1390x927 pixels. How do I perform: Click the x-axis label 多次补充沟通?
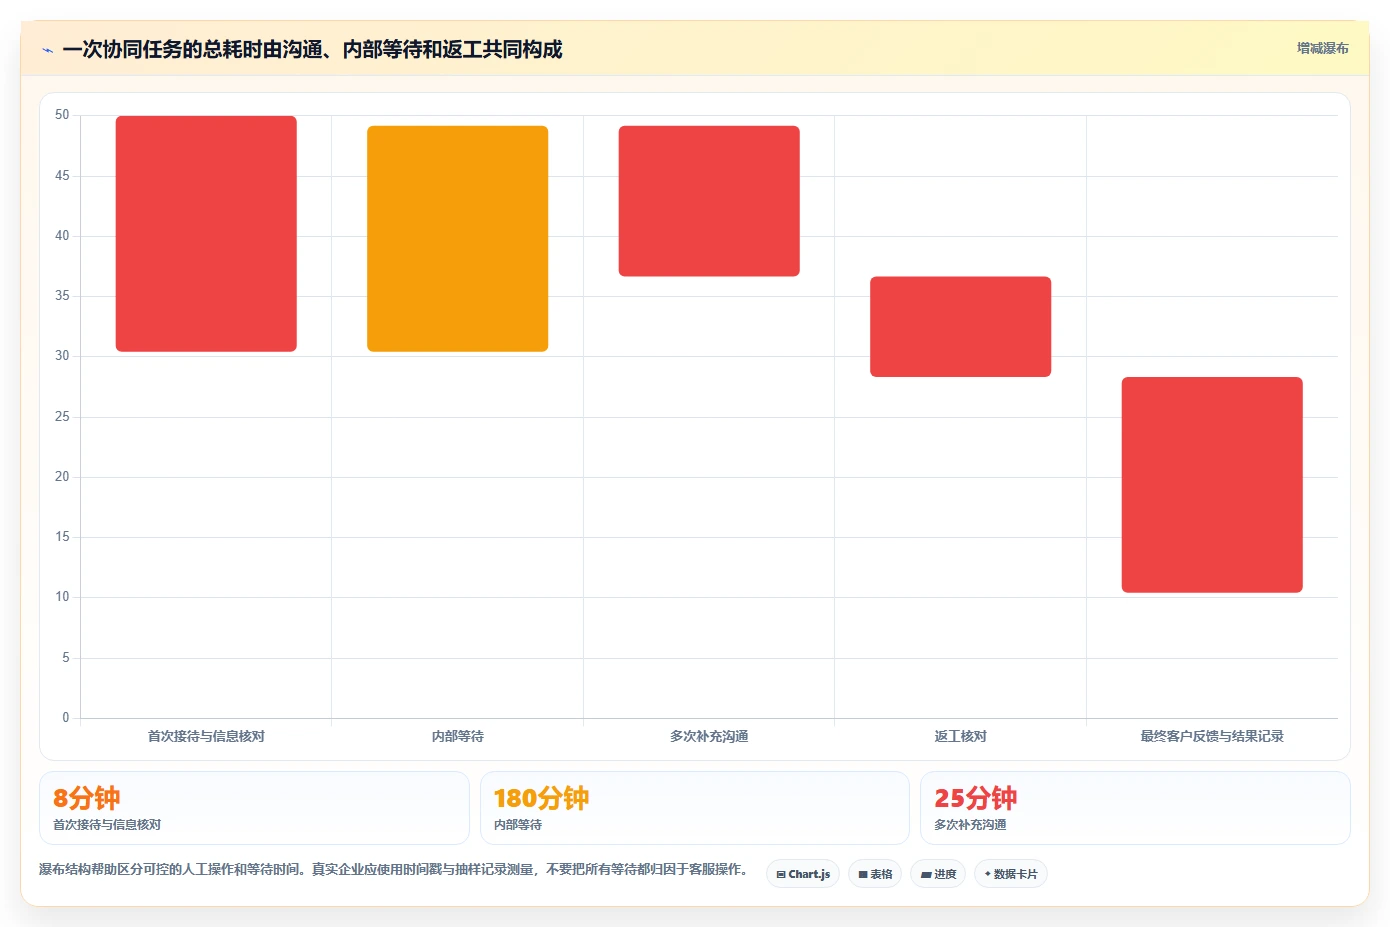(709, 736)
